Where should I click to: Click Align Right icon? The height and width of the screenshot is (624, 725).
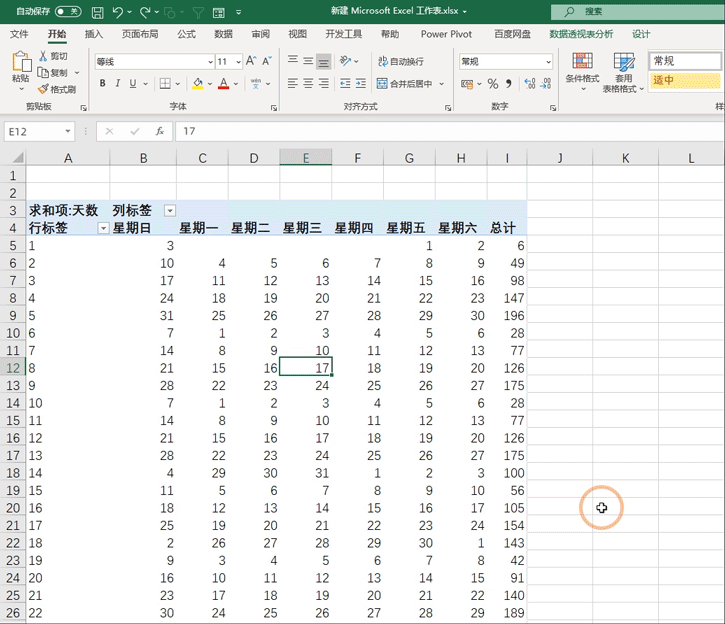[324, 83]
